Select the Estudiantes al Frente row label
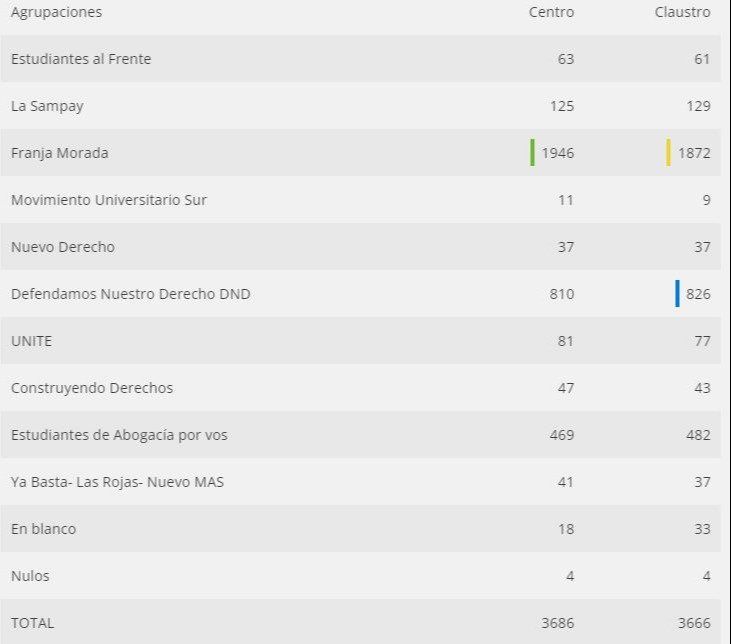The image size is (731, 644). pyautogui.click(x=81, y=59)
